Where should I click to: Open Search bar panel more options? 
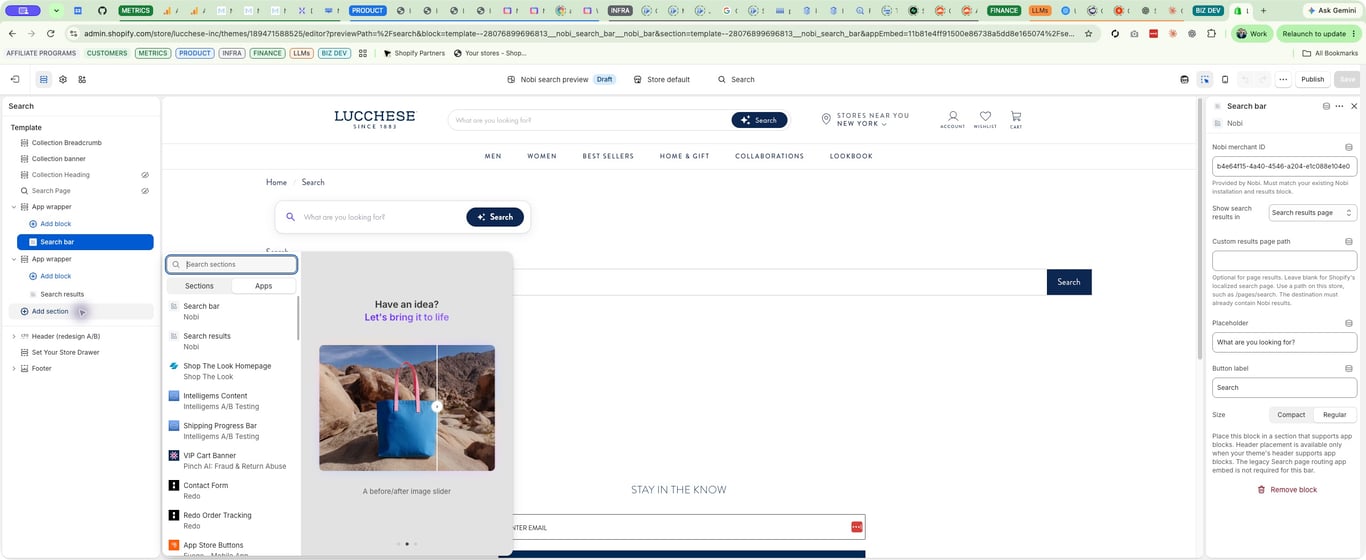pos(1339,106)
